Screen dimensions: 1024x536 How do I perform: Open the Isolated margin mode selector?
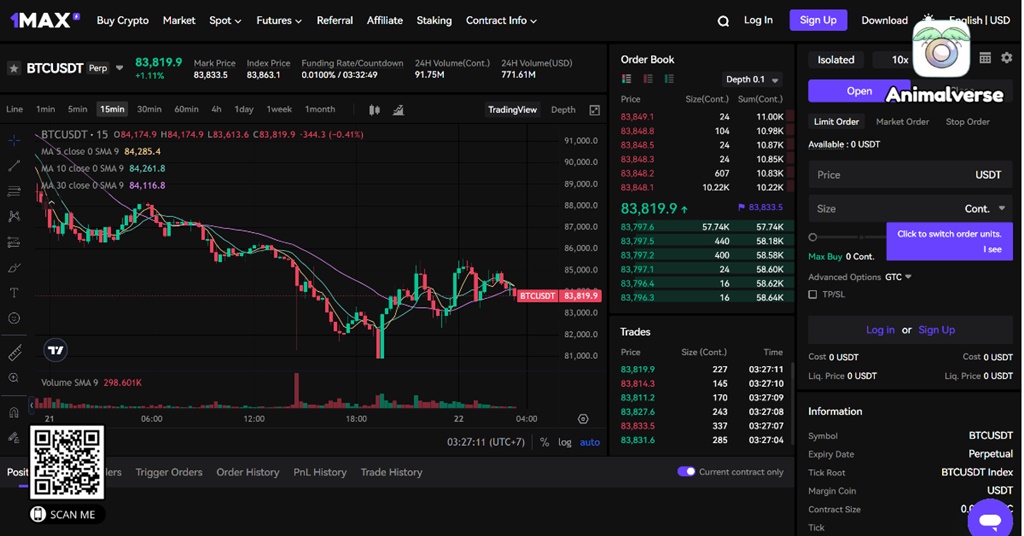tap(836, 59)
